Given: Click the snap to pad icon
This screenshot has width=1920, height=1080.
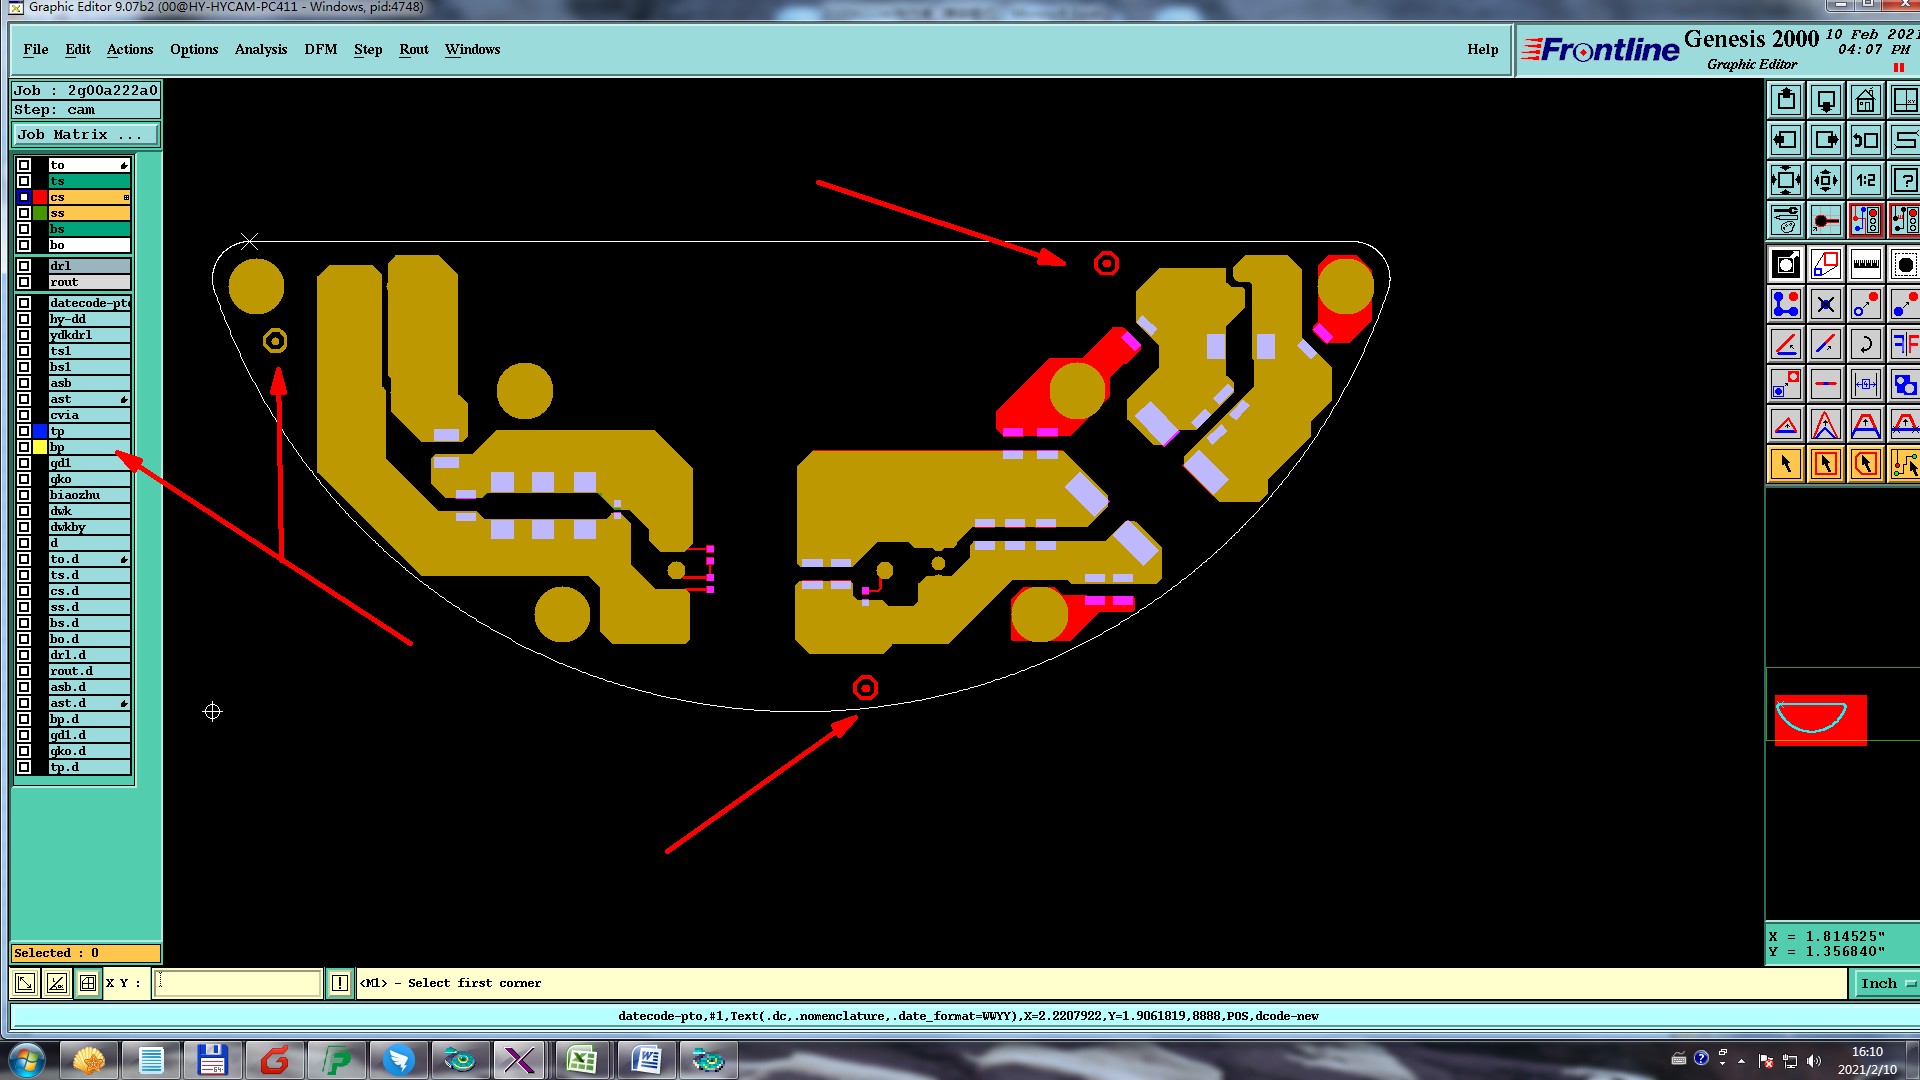Looking at the screenshot, I should 1826,220.
